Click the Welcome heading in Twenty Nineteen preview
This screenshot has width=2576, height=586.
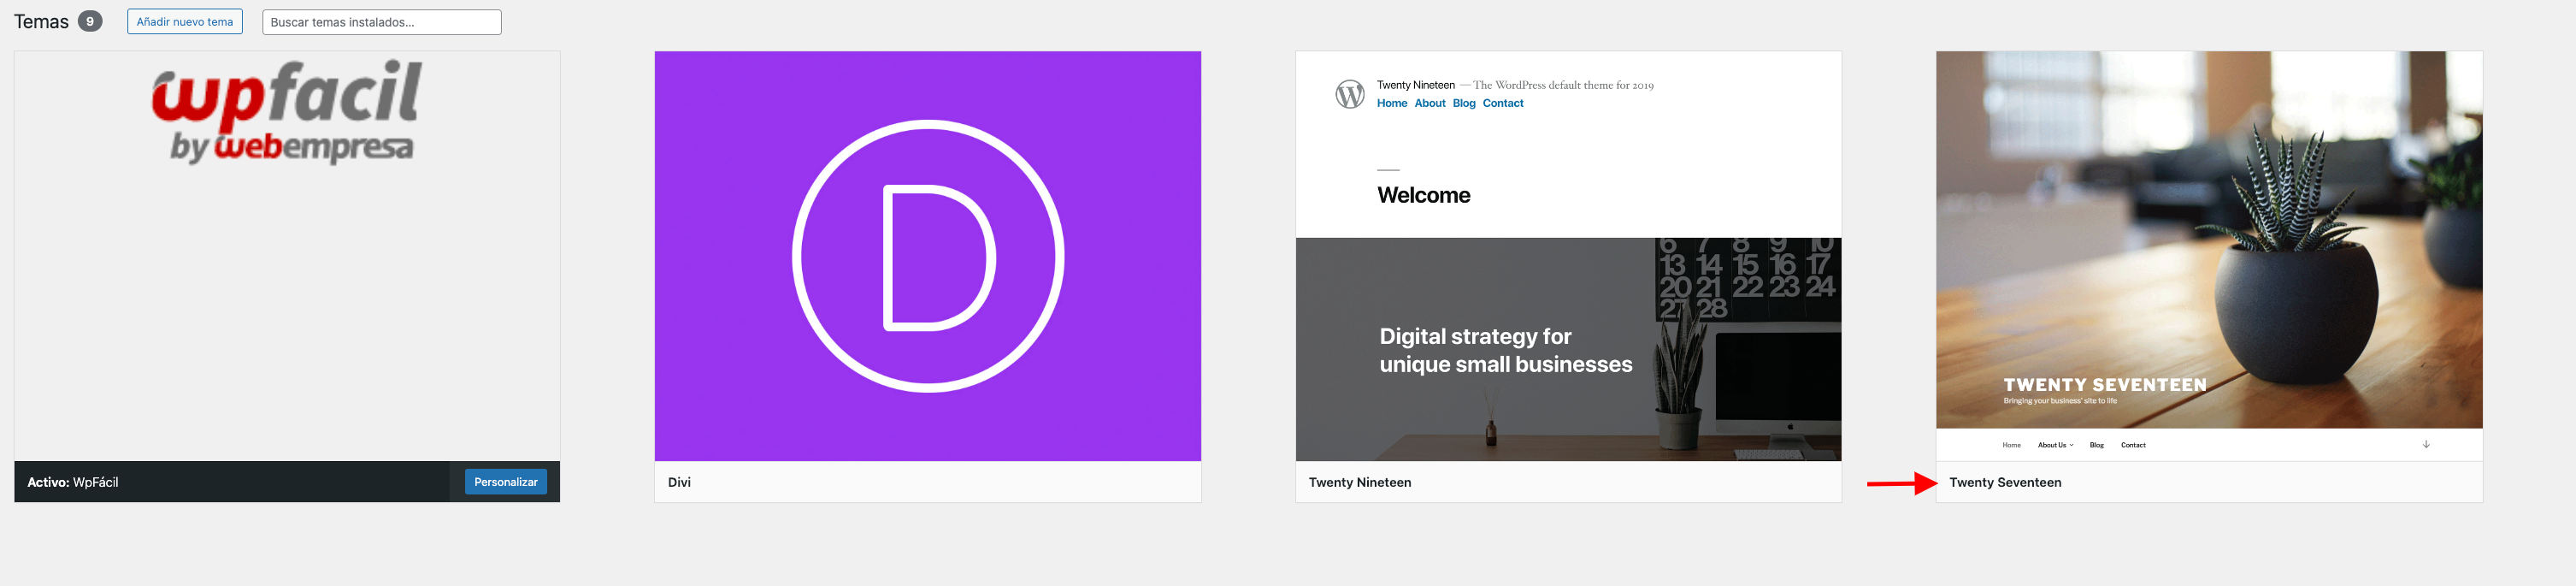[x=1424, y=195]
